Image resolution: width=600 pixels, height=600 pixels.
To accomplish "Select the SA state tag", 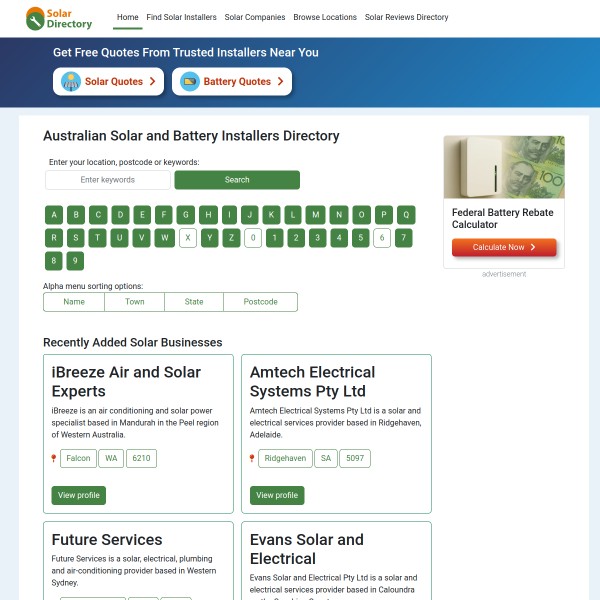I will [x=326, y=458].
